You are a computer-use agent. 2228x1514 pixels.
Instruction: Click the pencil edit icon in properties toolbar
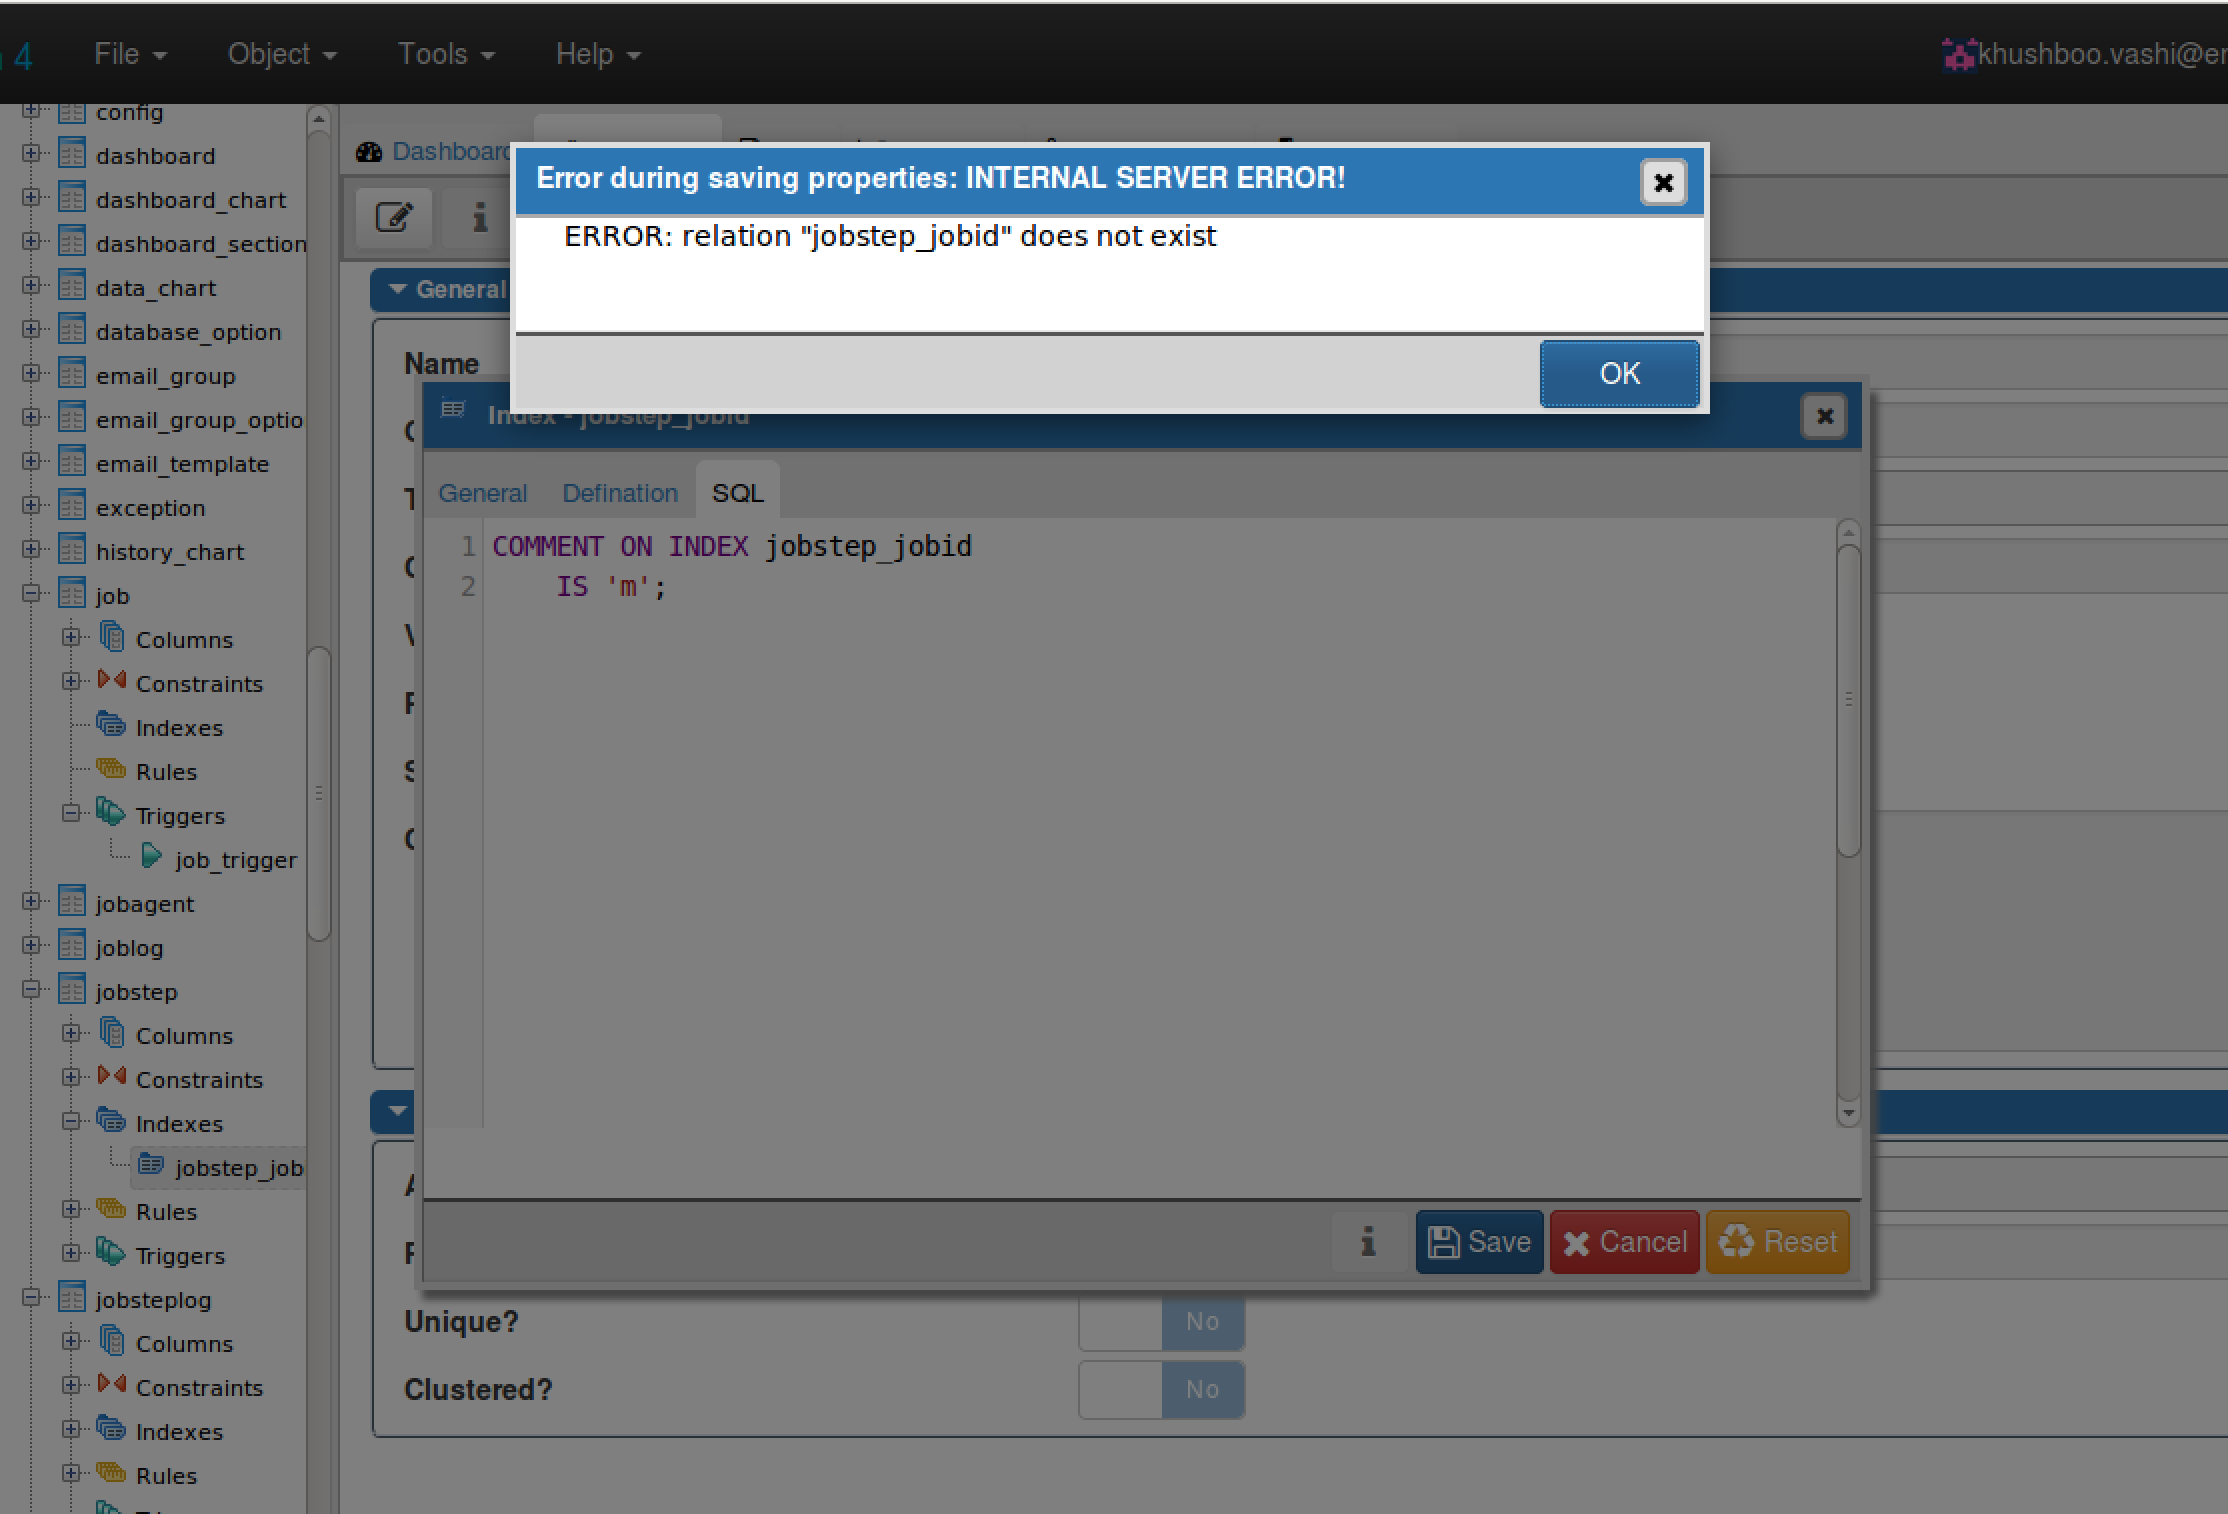[394, 217]
